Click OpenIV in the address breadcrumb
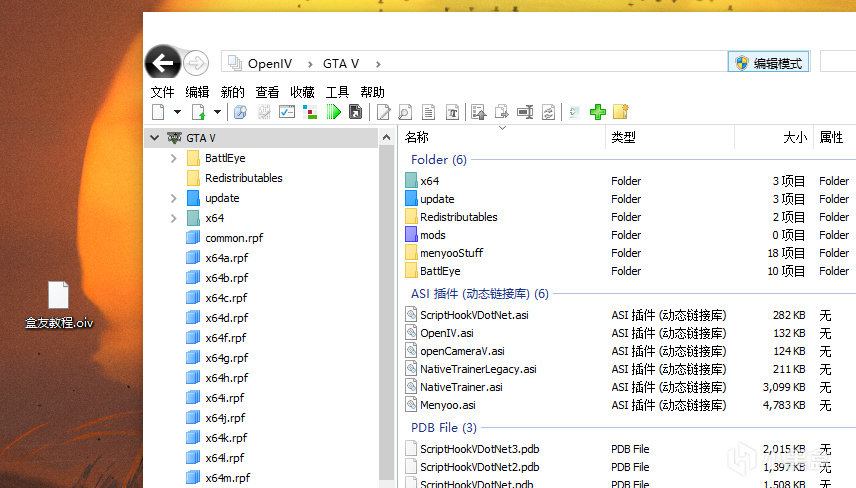Viewport: 856px width, 488px height. pos(270,64)
